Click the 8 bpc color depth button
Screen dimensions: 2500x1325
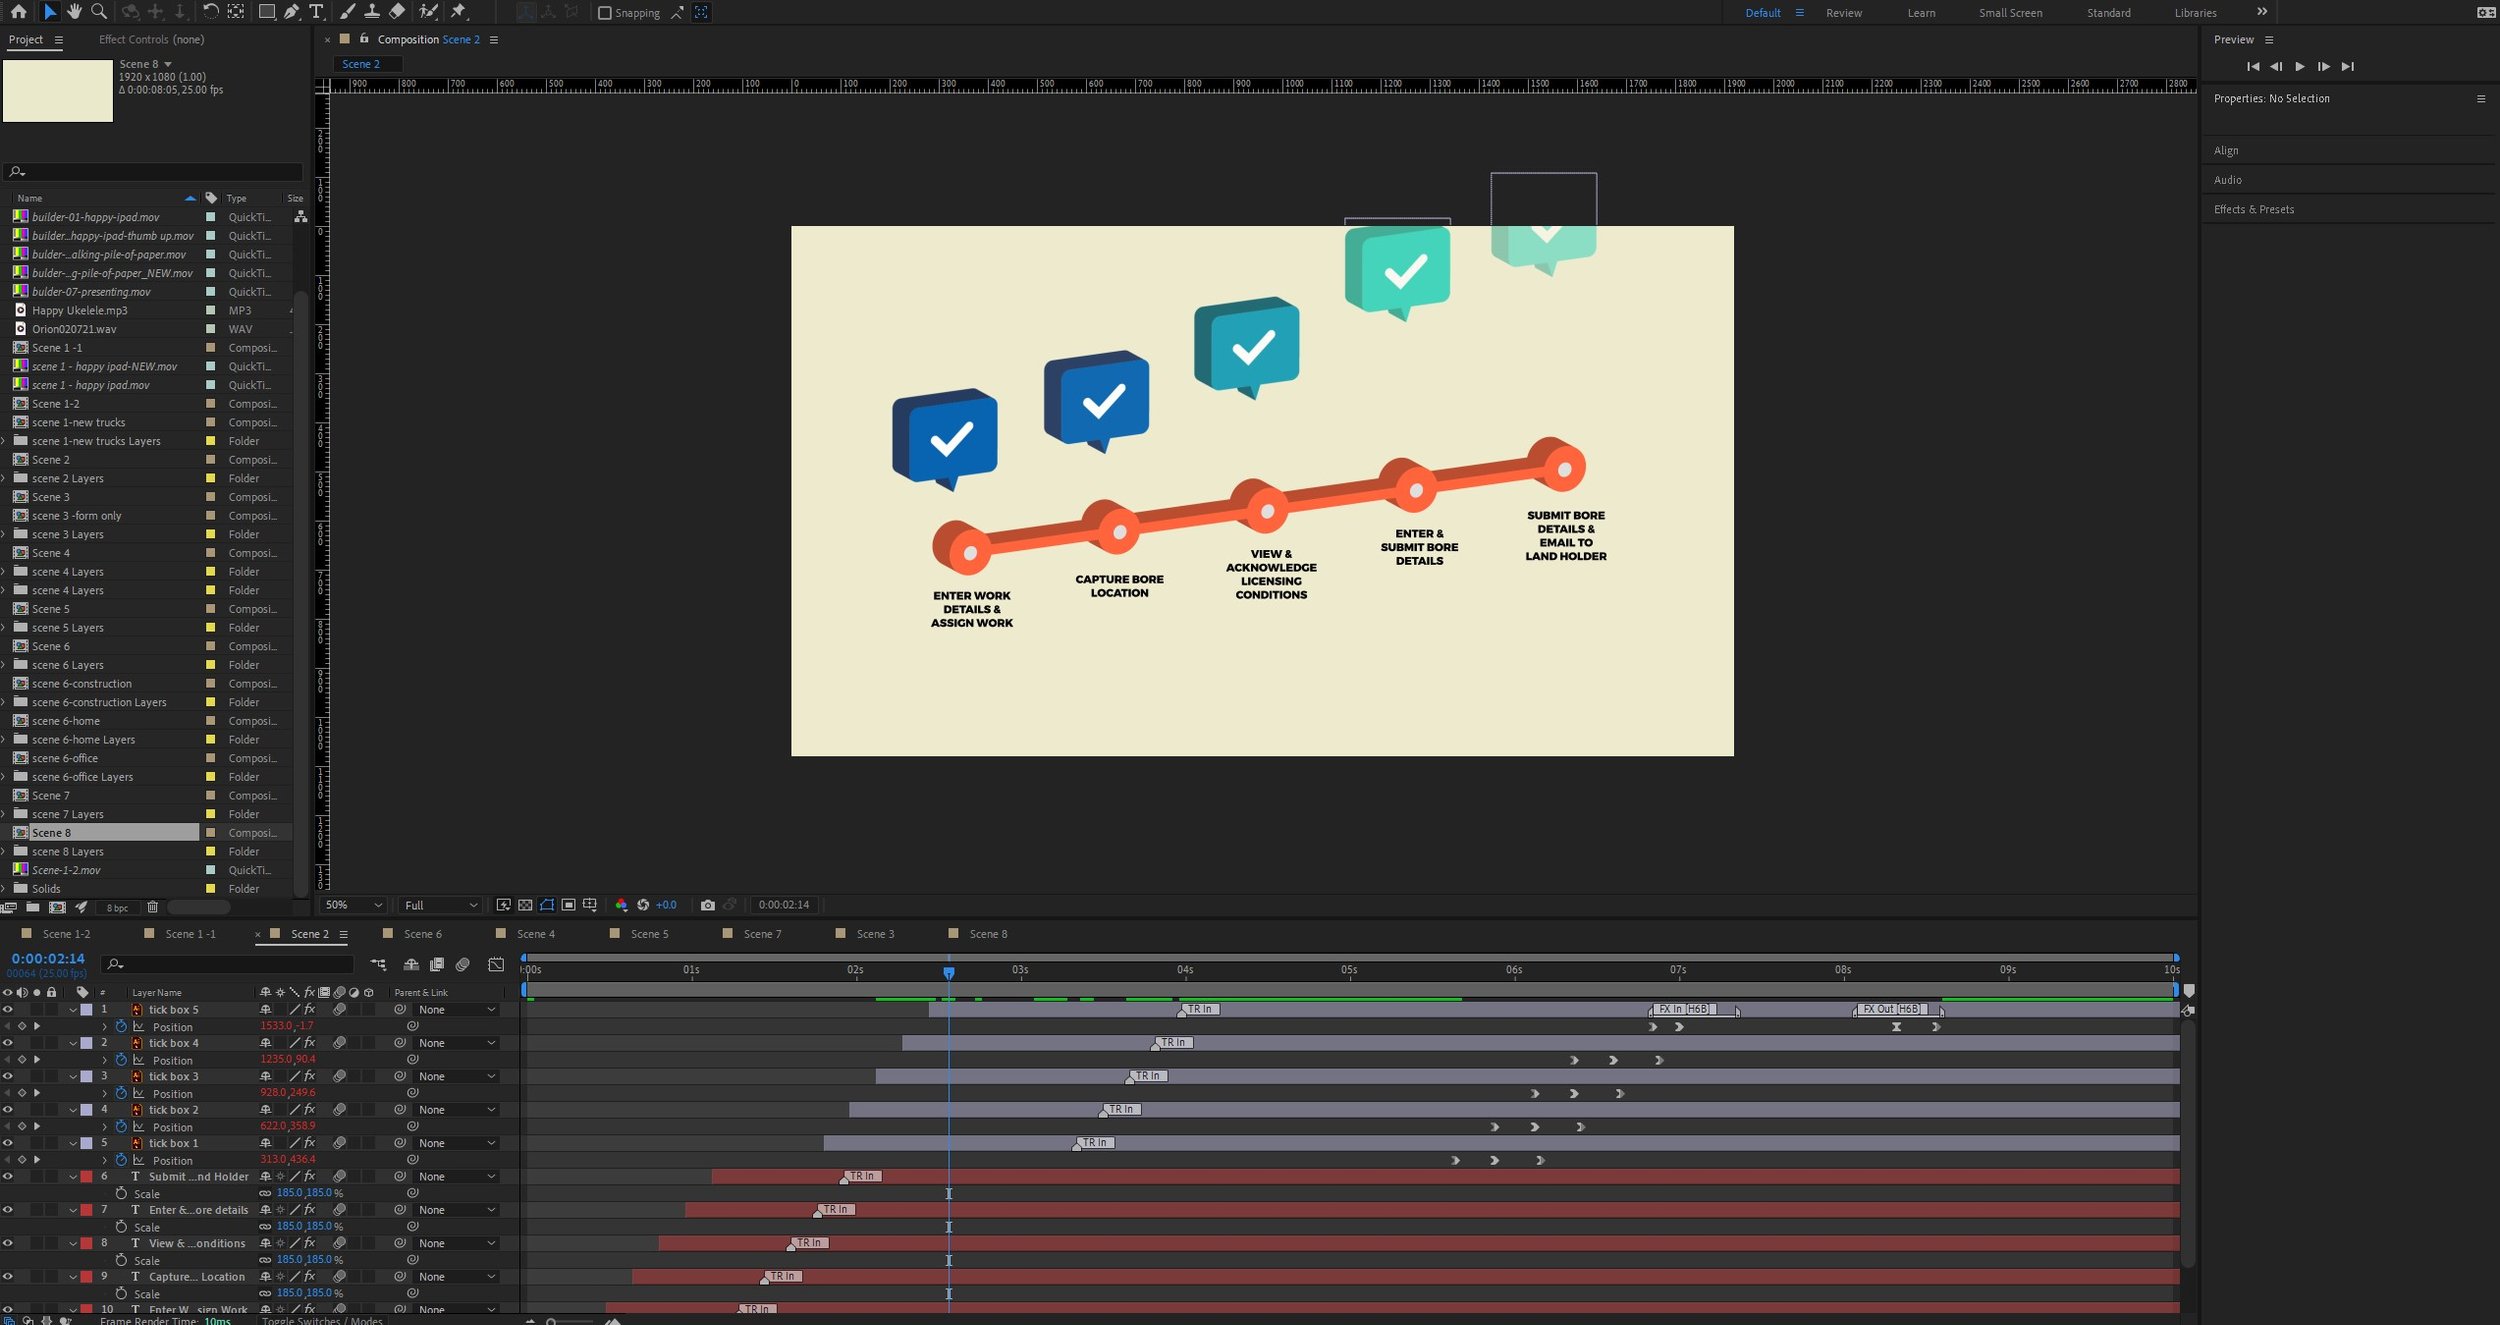pos(117,908)
